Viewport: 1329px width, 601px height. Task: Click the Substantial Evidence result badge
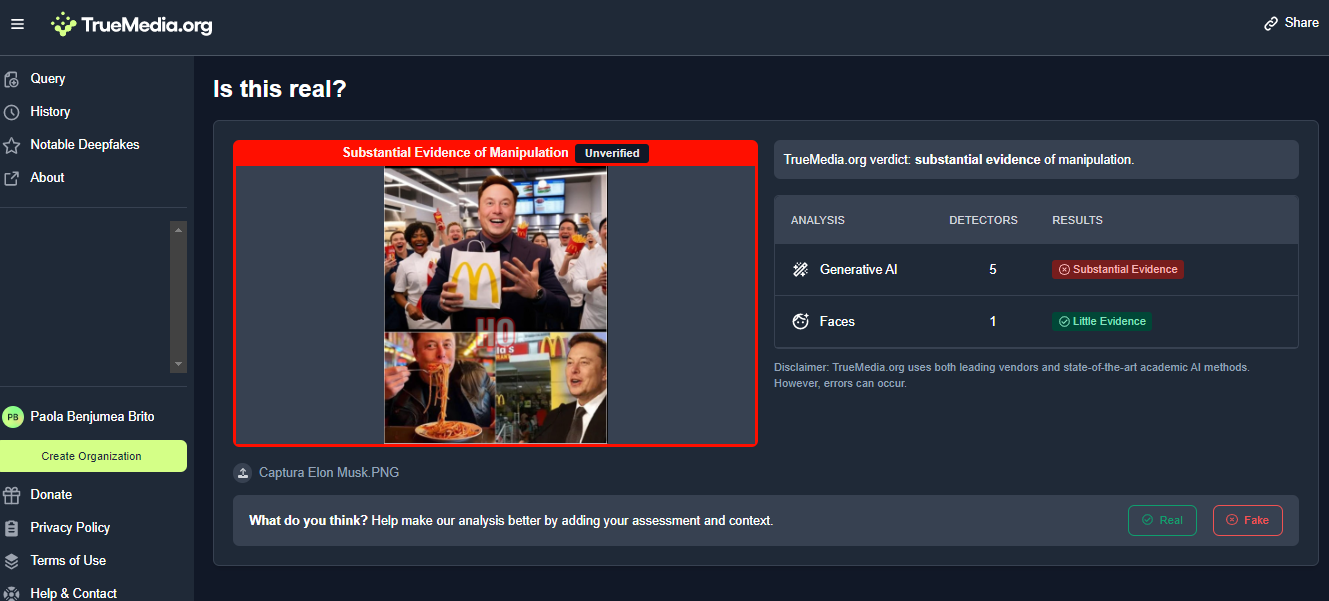click(x=1117, y=269)
